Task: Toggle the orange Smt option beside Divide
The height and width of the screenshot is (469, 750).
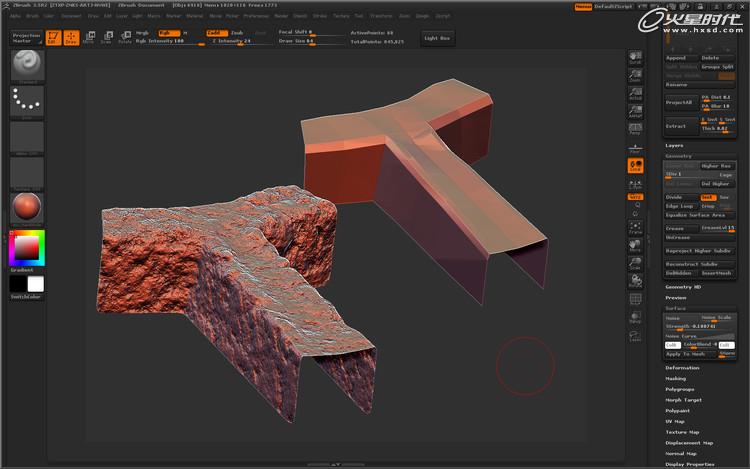Action: pos(708,197)
